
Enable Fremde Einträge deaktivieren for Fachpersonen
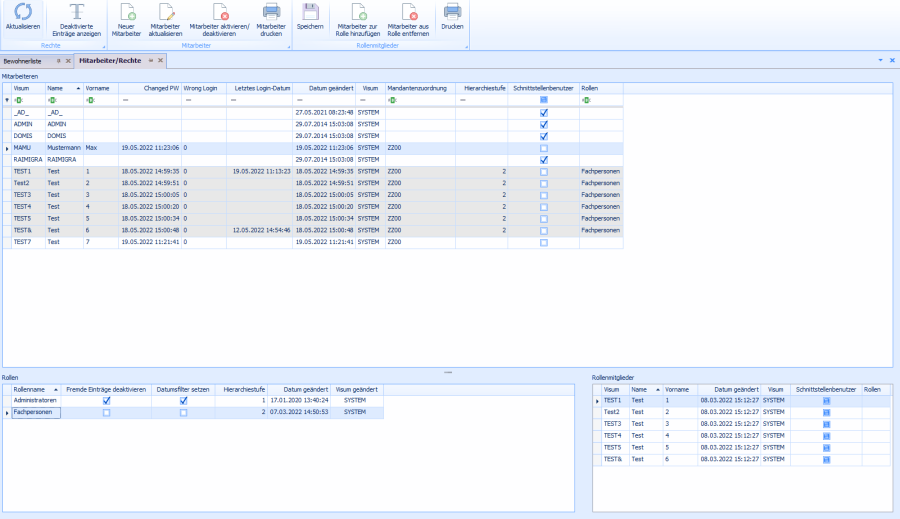point(107,412)
